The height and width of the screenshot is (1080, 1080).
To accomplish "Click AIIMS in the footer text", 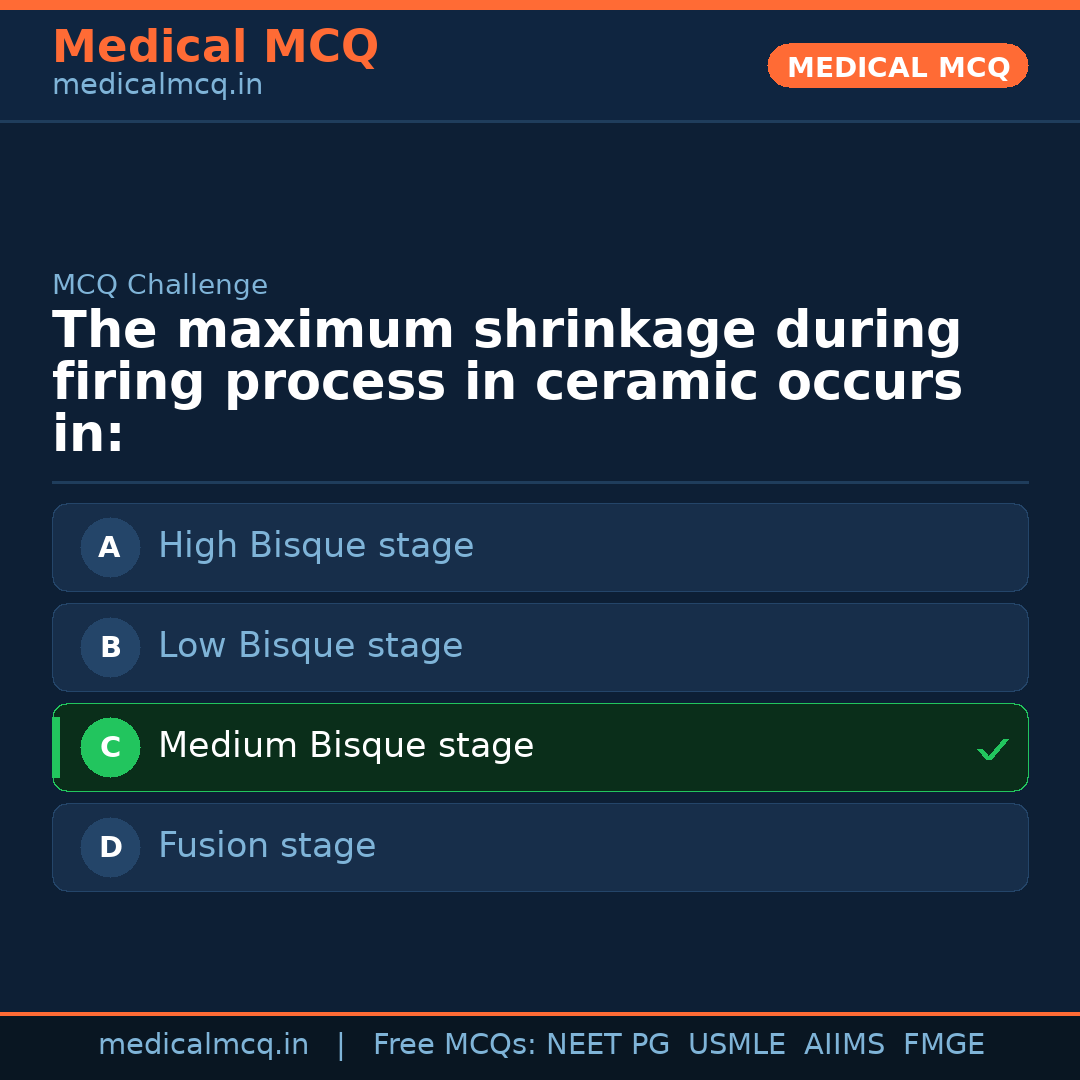I will tap(845, 1043).
